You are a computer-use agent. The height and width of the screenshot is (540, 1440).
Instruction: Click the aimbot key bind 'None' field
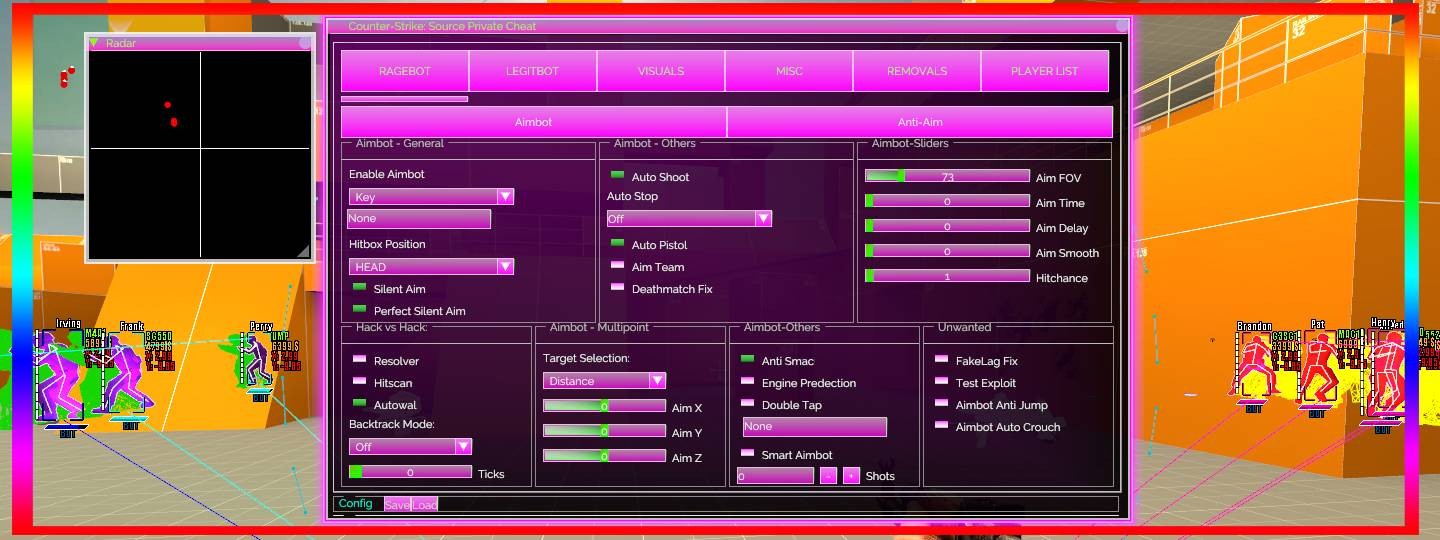[419, 218]
